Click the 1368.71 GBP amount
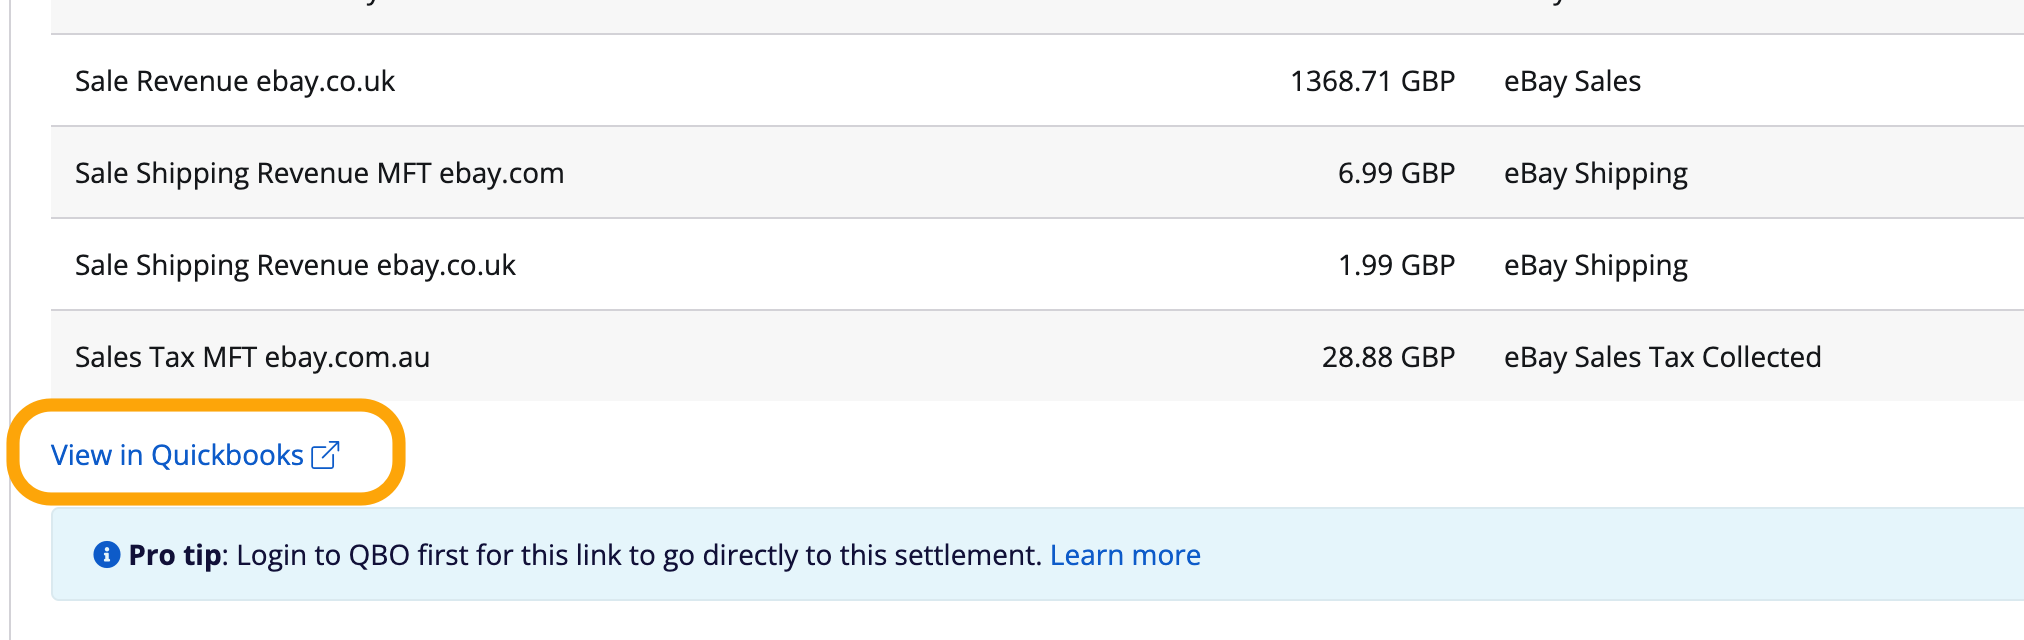Screen dimensions: 2024x640 [1372, 81]
